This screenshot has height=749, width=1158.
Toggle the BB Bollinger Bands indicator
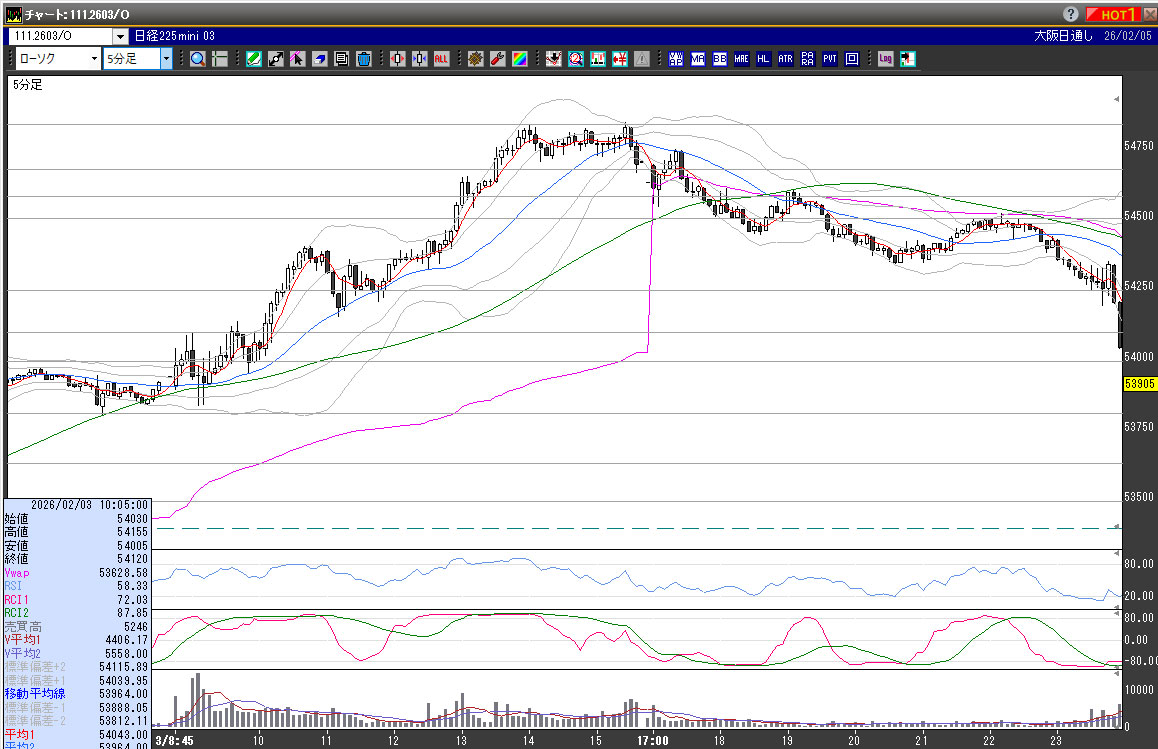coord(720,59)
